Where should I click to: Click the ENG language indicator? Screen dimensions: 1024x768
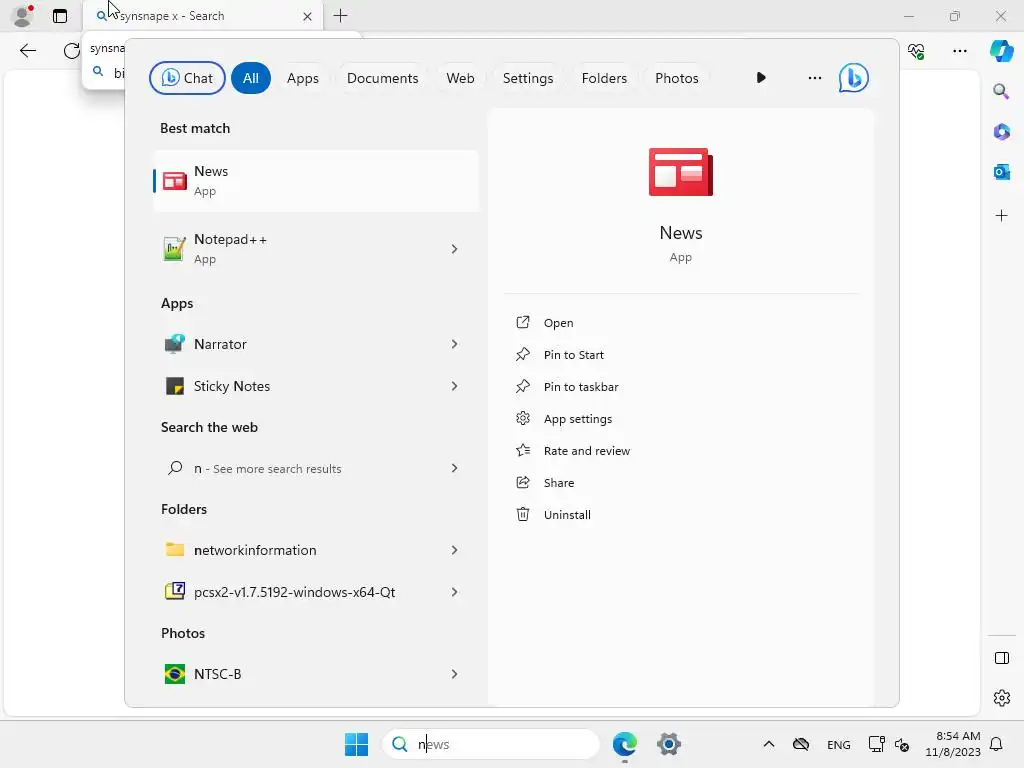pos(839,744)
